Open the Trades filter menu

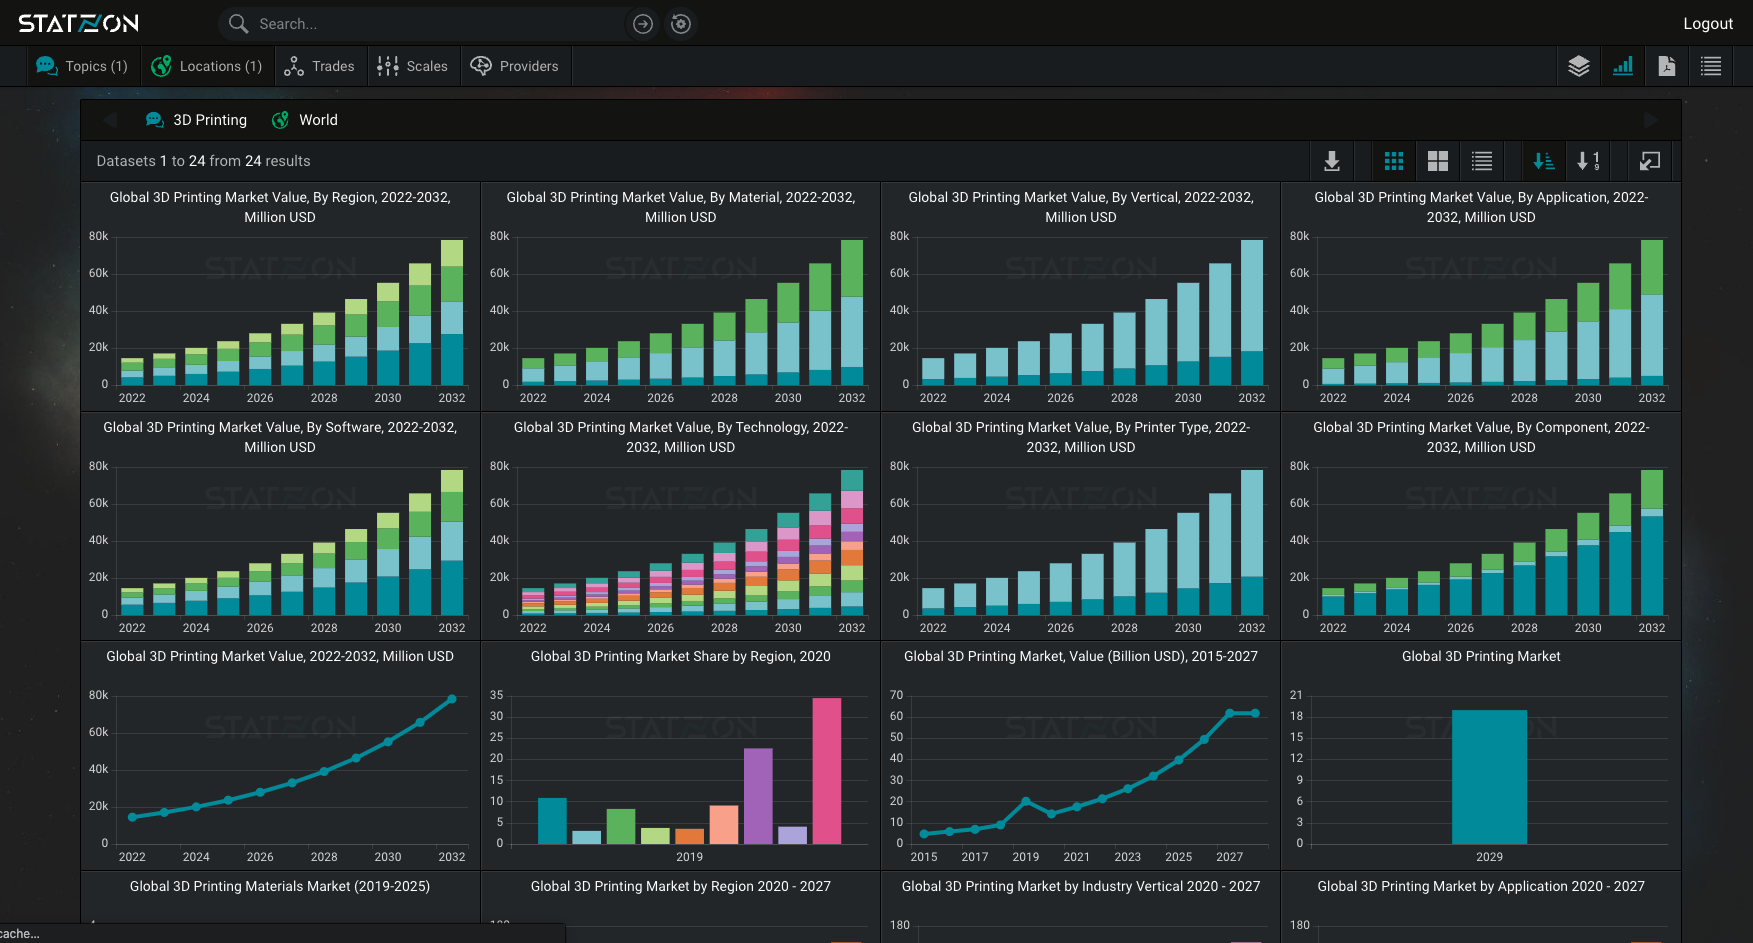320,66
